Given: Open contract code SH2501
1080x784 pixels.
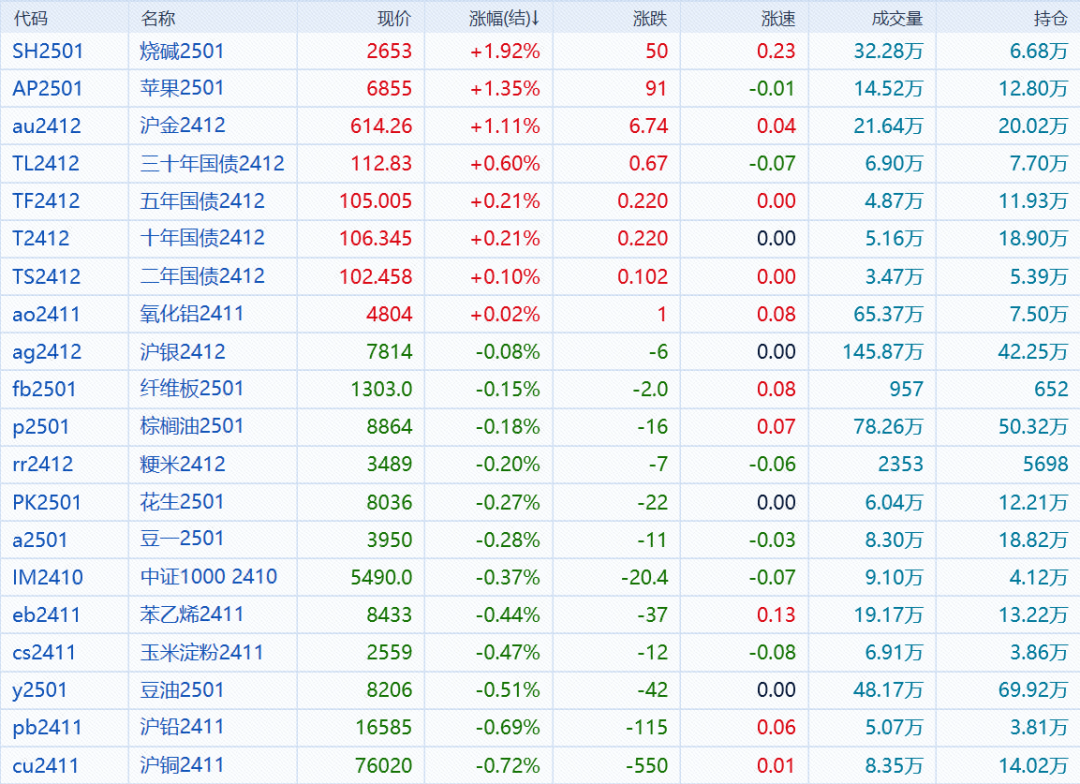Looking at the screenshot, I should pyautogui.click(x=48, y=51).
